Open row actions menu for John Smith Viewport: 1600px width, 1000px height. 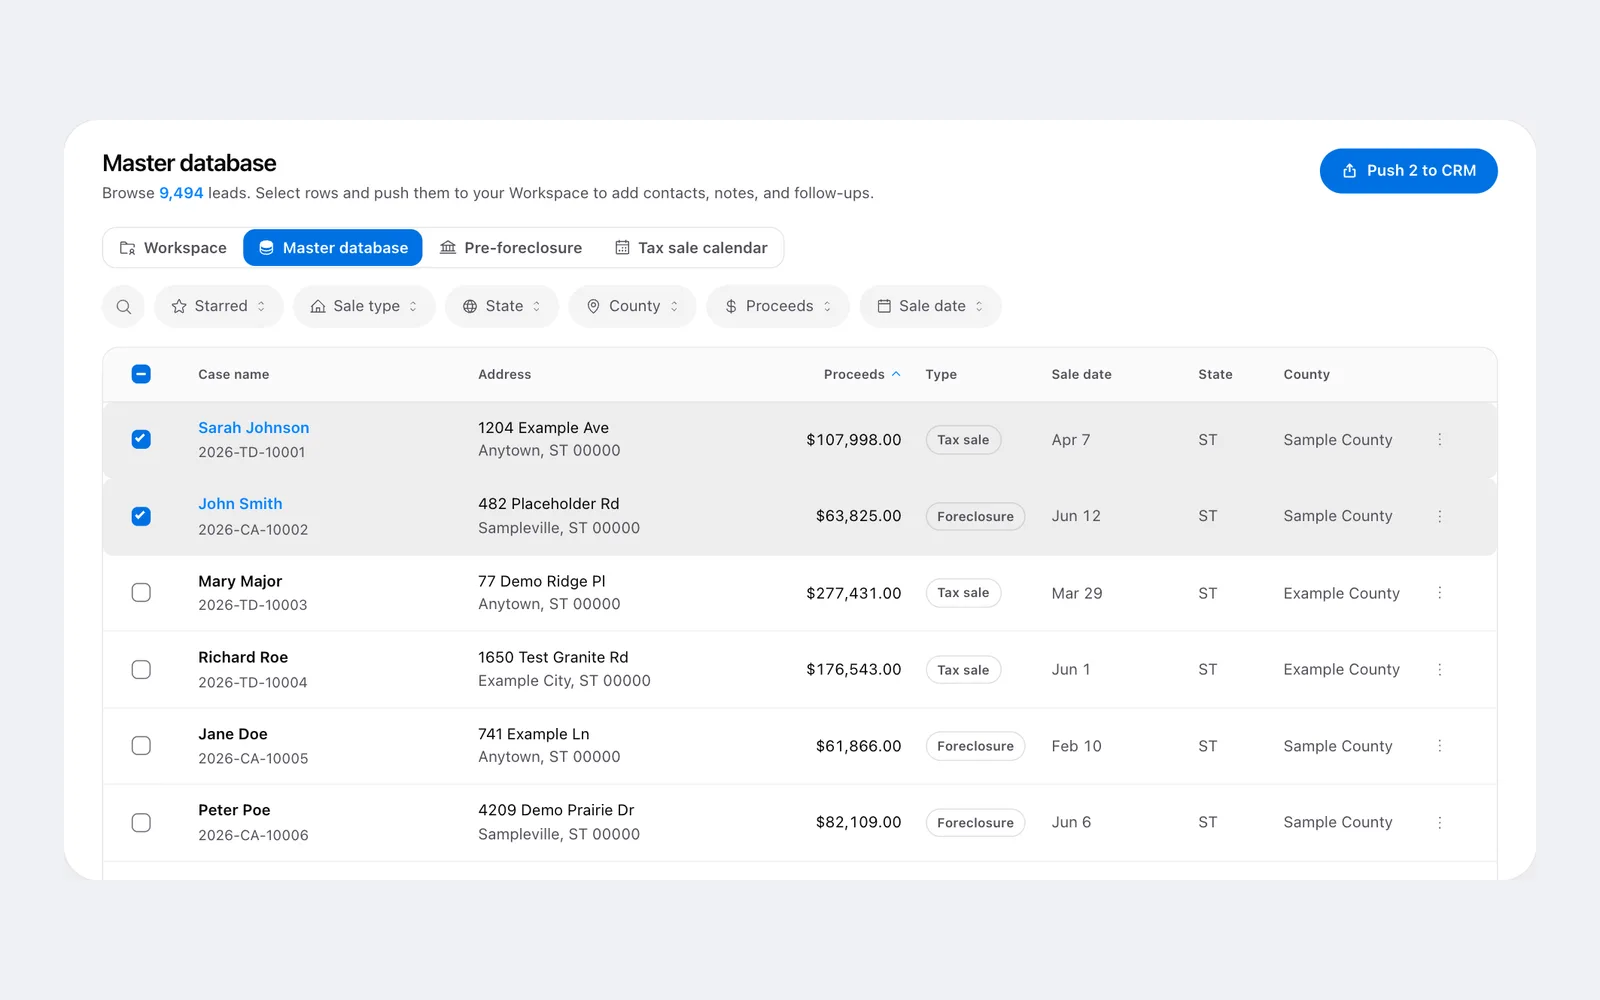pos(1440,516)
